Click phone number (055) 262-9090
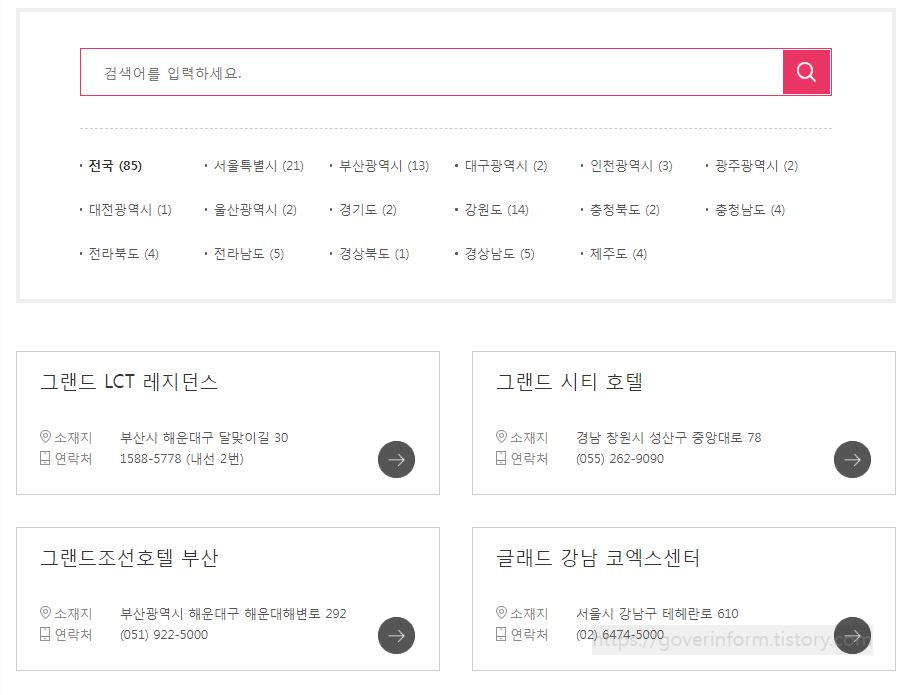This screenshot has height=695, width=913. (x=620, y=459)
